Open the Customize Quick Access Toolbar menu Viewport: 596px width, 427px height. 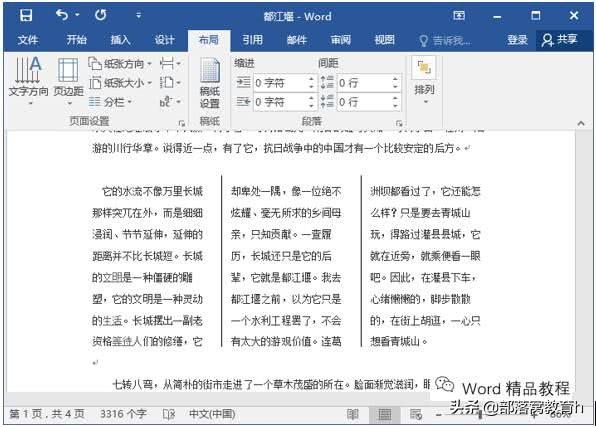[138, 15]
